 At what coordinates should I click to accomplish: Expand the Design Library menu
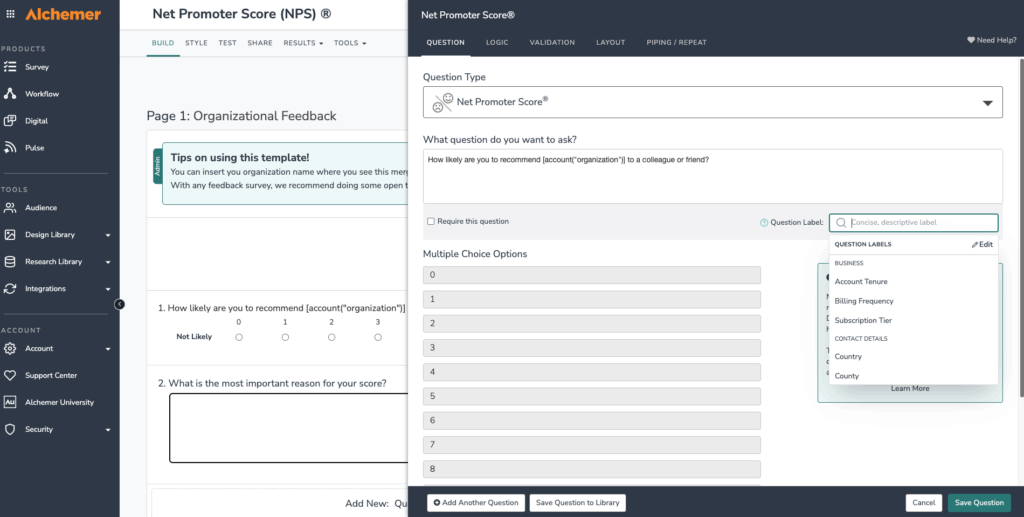click(x=108, y=235)
